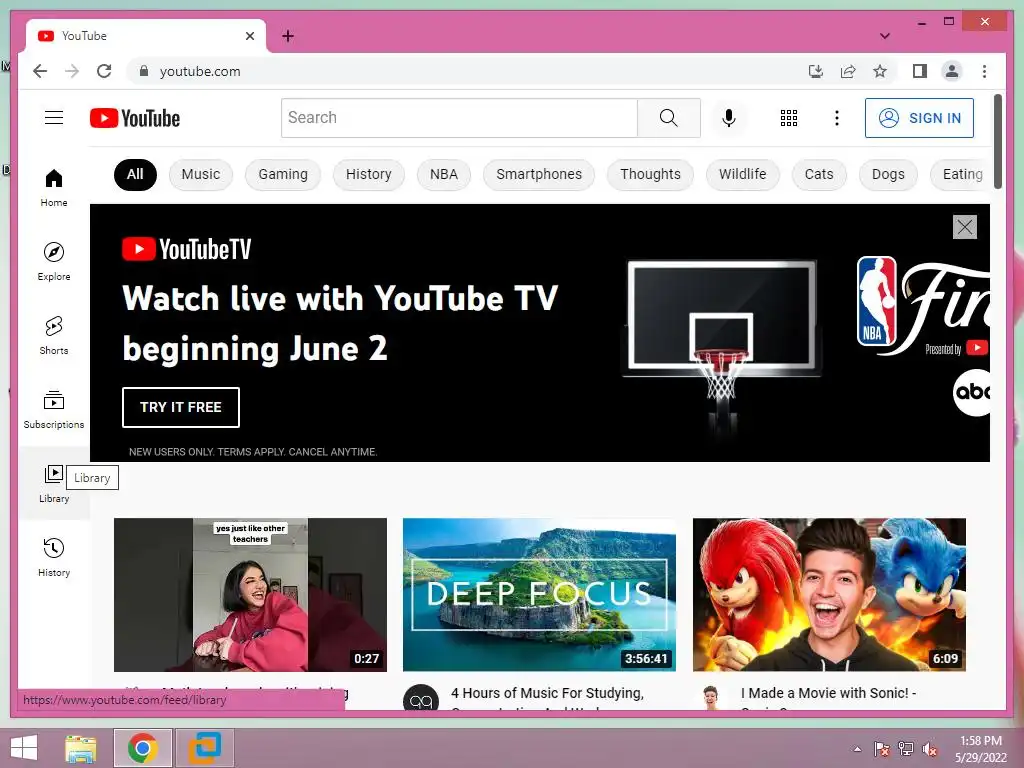Go to Home in the sidebar
The width and height of the screenshot is (1024, 768).
click(x=54, y=188)
